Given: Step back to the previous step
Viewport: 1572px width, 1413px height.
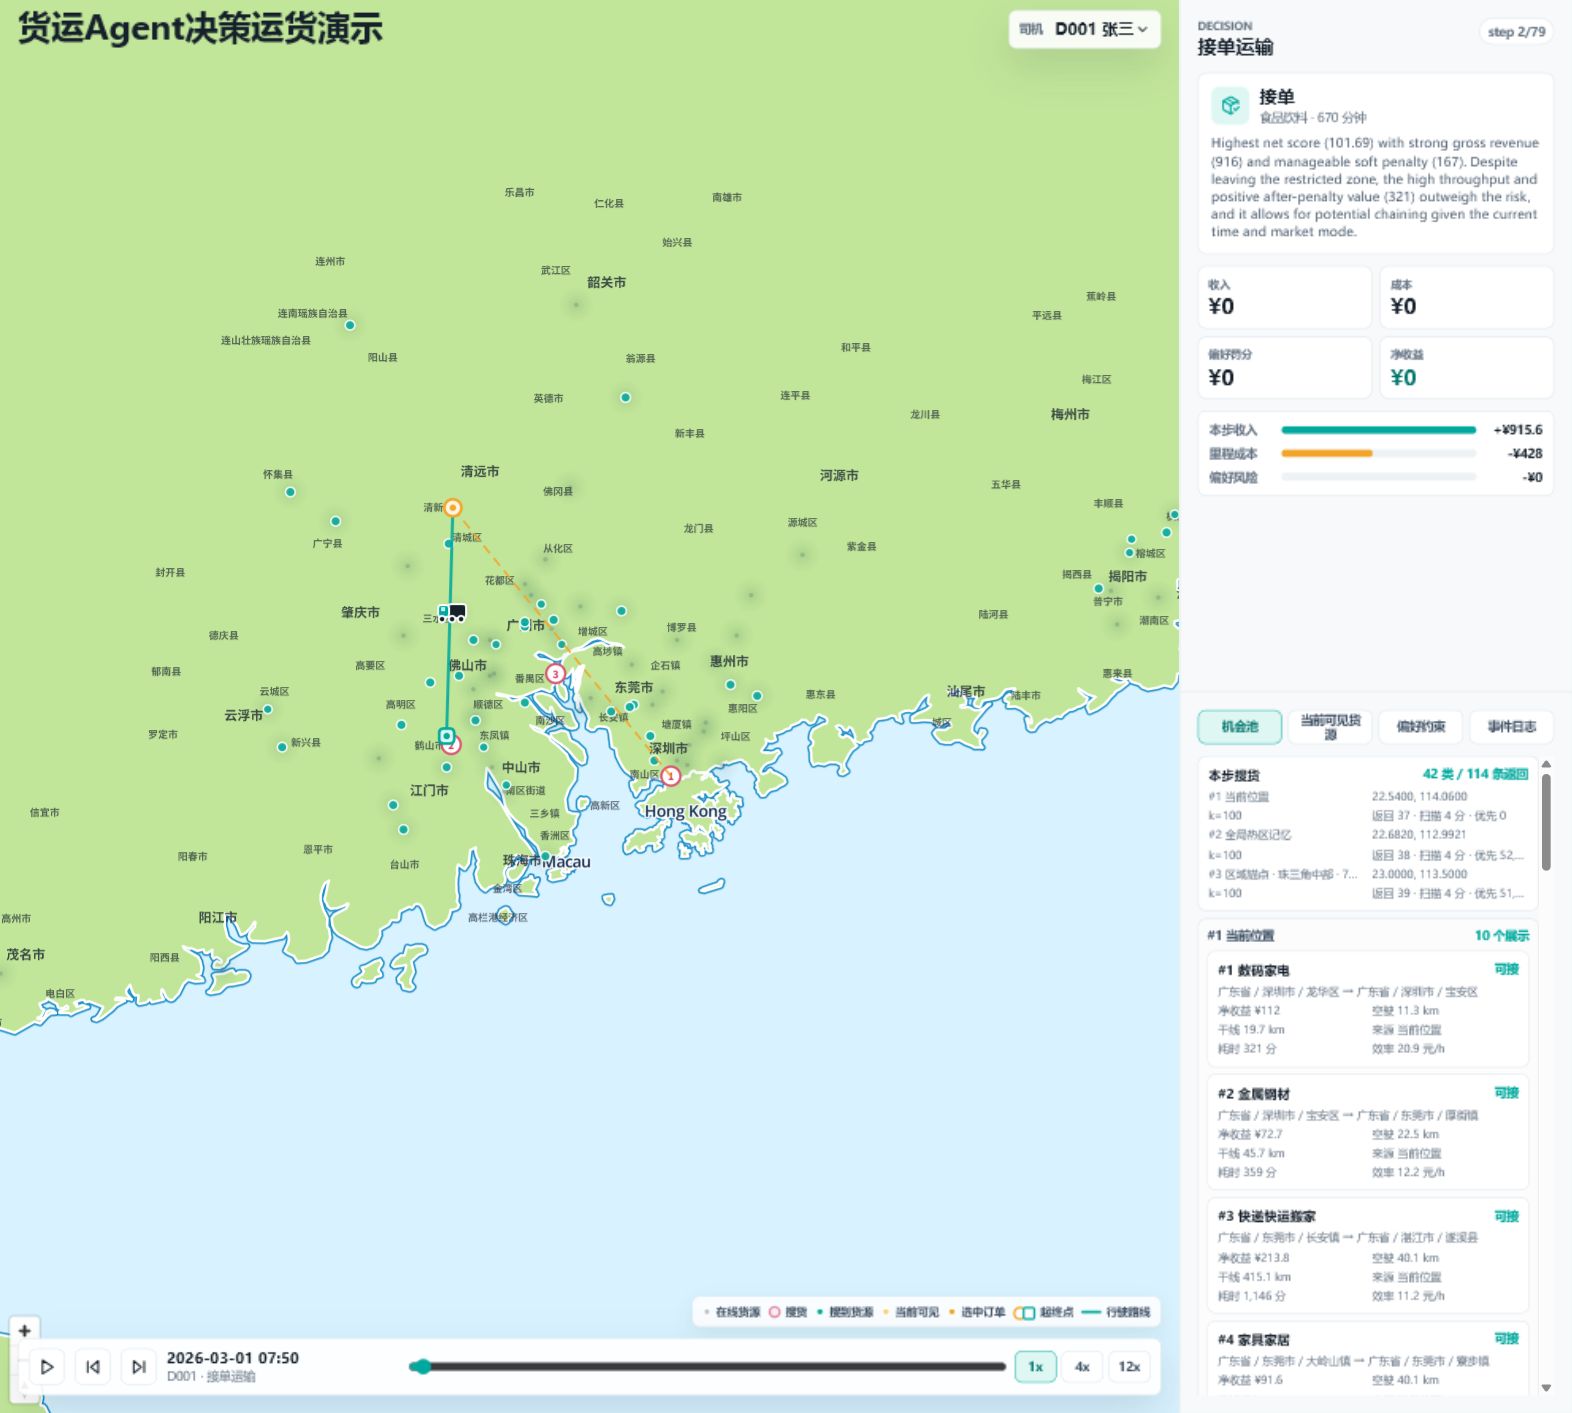Looking at the screenshot, I should pos(93,1367).
